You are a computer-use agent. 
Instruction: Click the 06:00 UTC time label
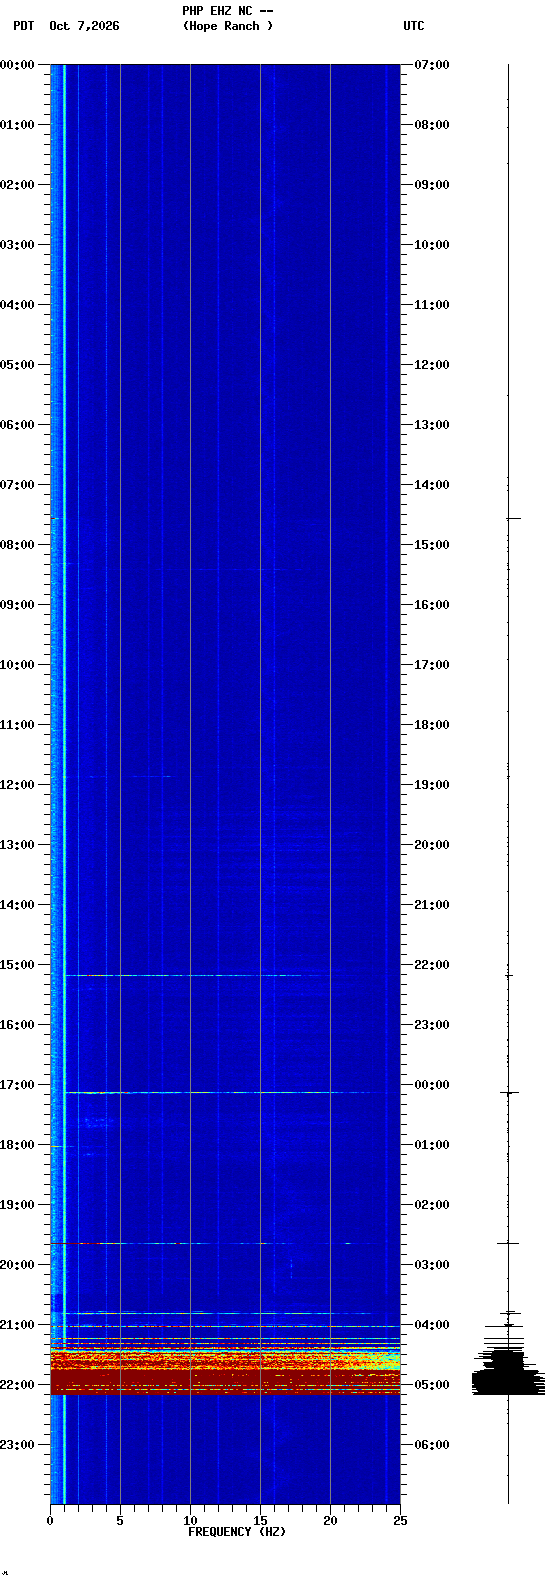pos(432,1445)
